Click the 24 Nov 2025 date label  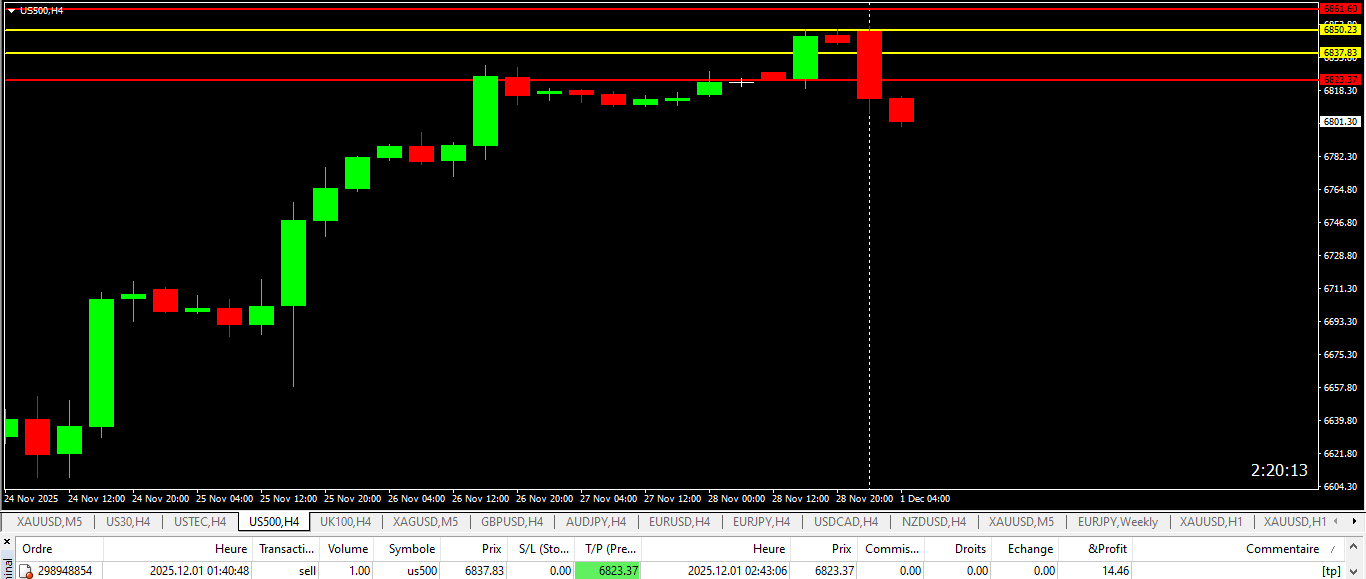click(31, 498)
